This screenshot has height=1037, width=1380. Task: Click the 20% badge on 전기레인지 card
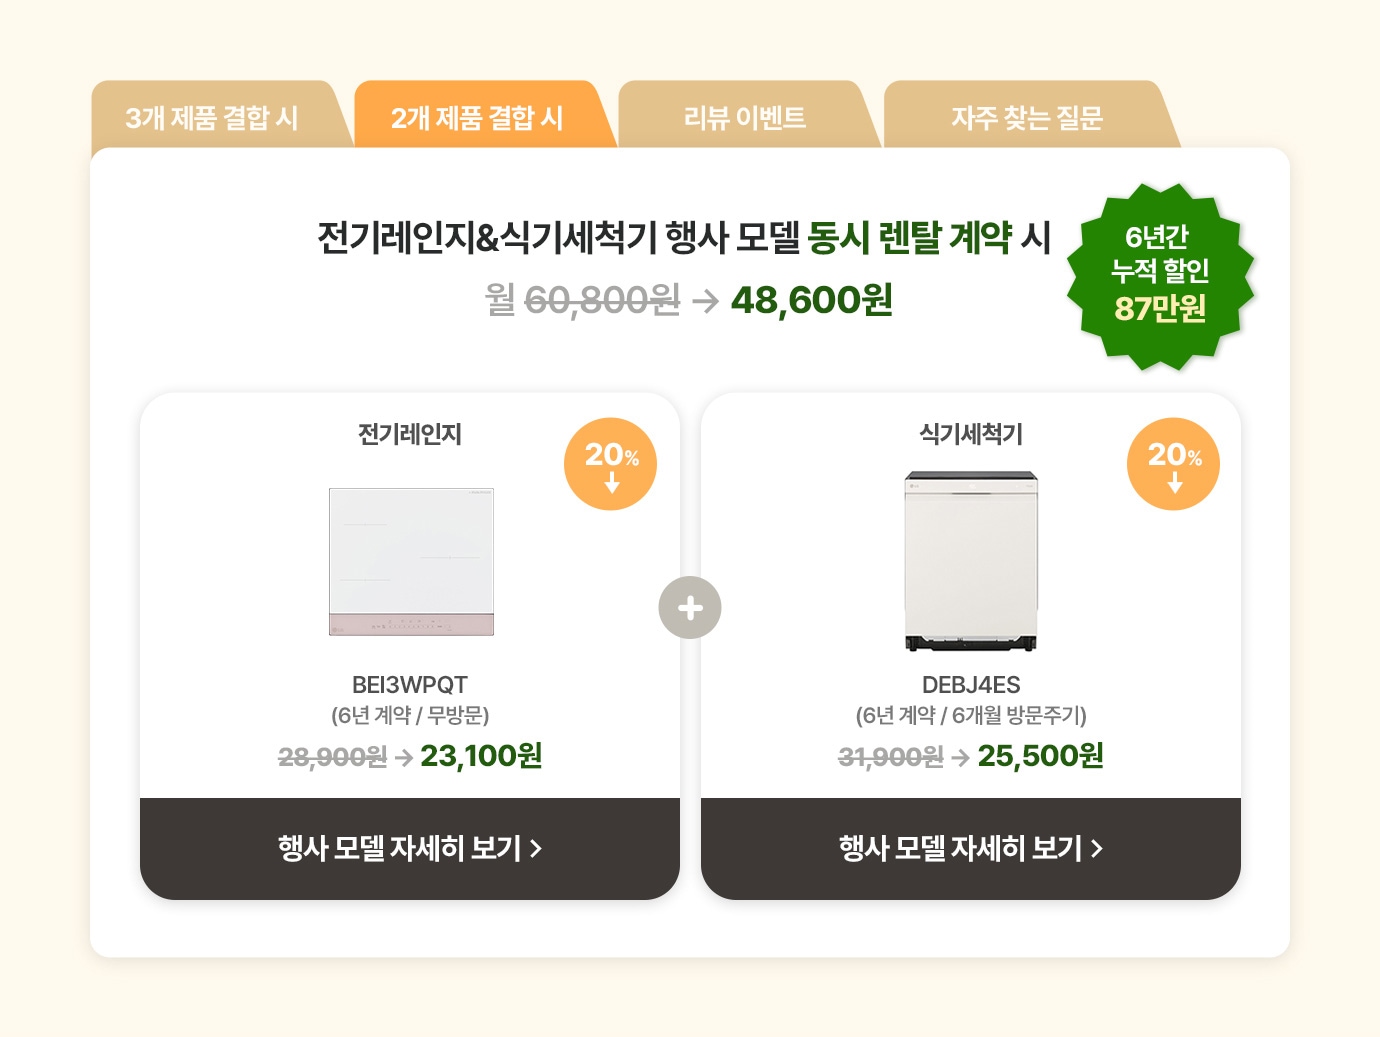tap(610, 464)
